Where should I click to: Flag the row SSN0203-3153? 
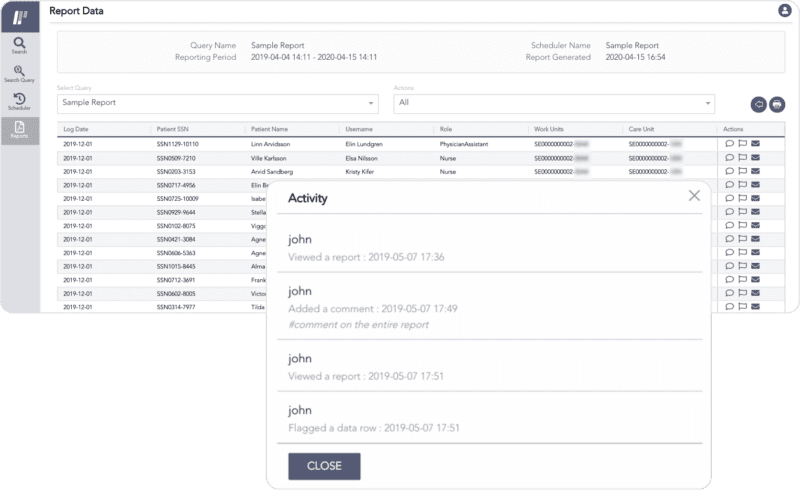[x=743, y=171]
